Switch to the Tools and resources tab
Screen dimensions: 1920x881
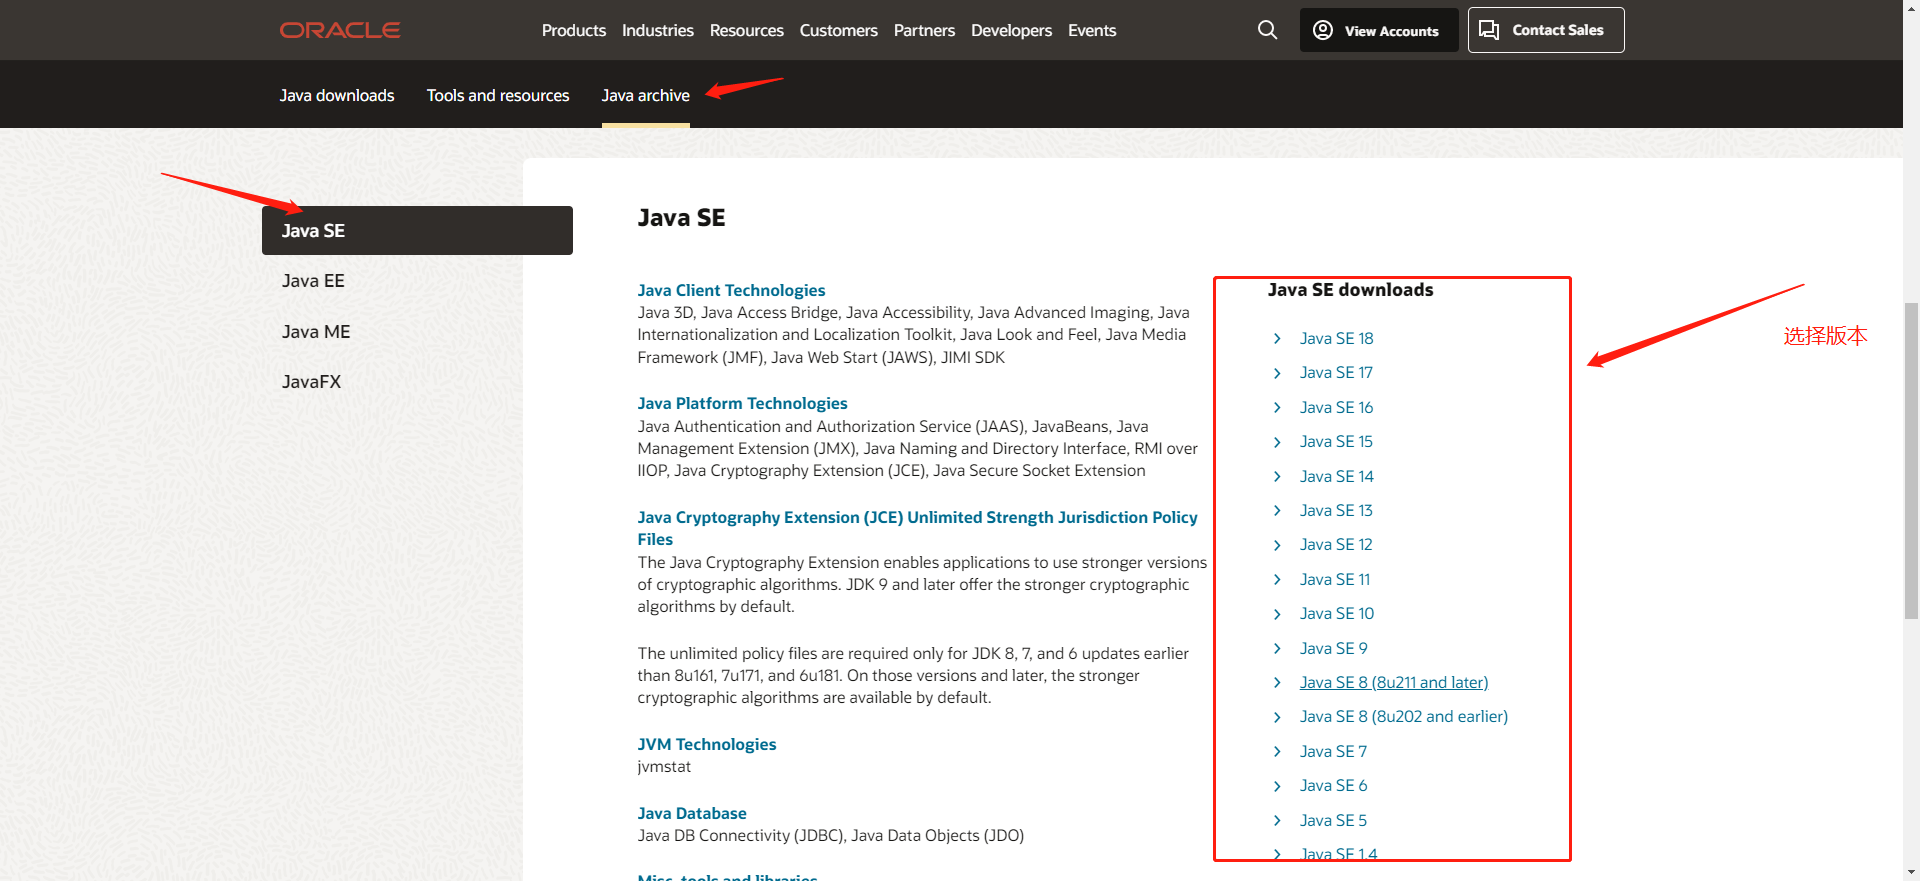point(498,95)
